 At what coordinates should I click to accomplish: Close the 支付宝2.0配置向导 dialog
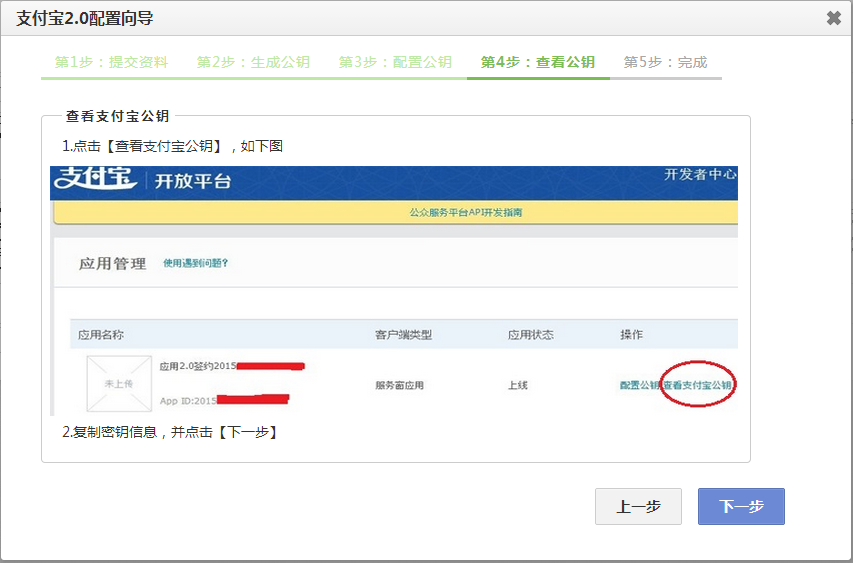point(833,18)
